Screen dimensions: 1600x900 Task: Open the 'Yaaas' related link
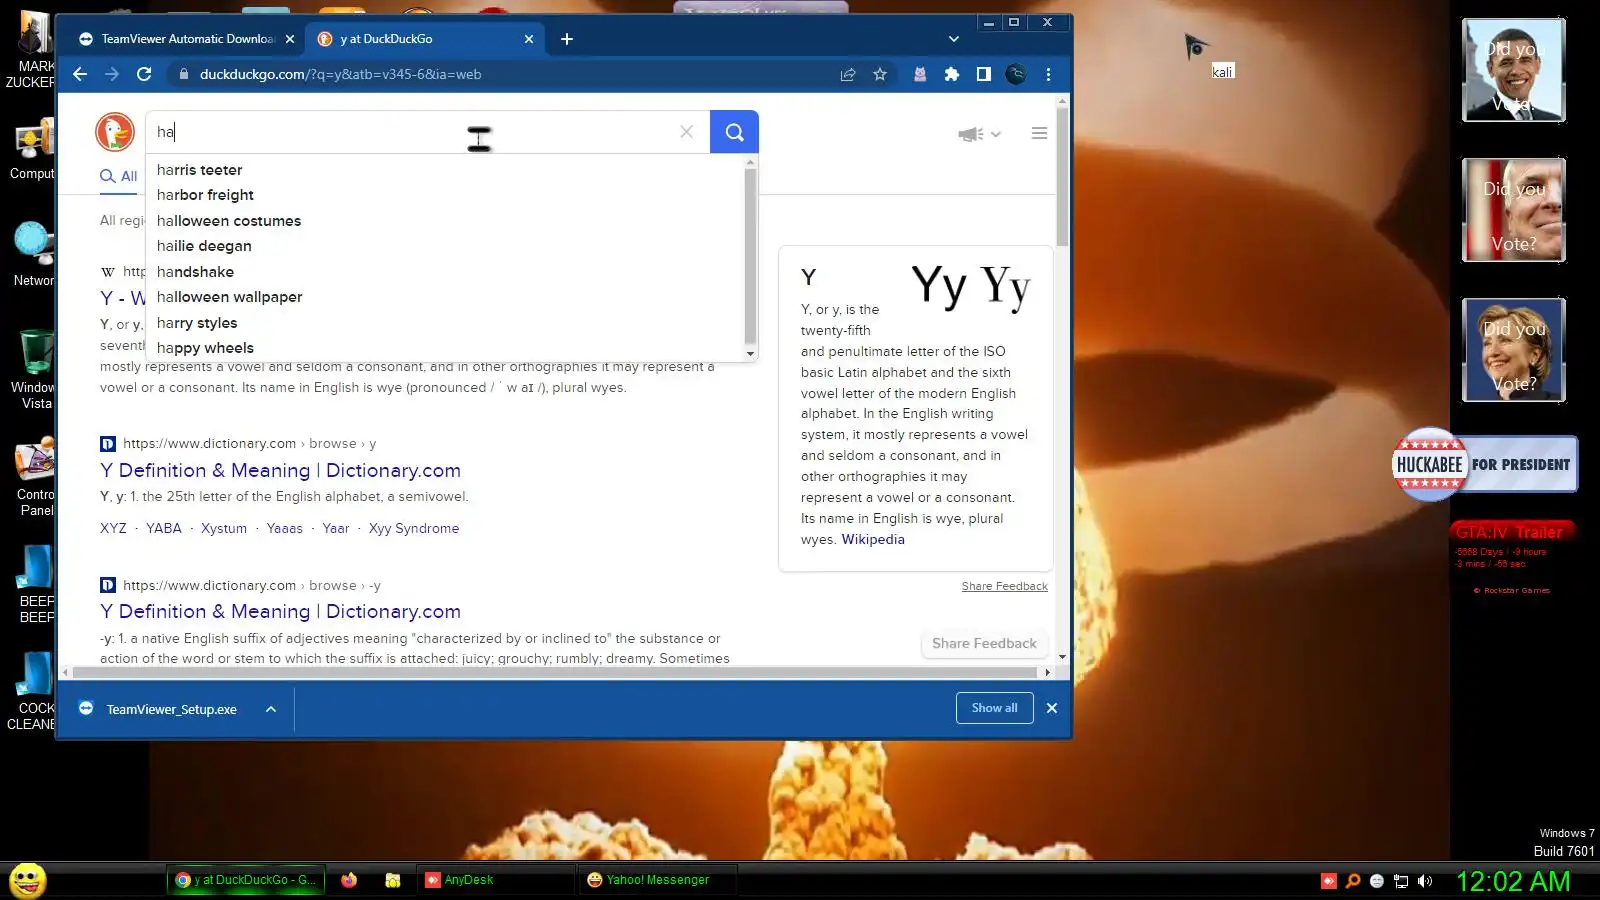(284, 529)
